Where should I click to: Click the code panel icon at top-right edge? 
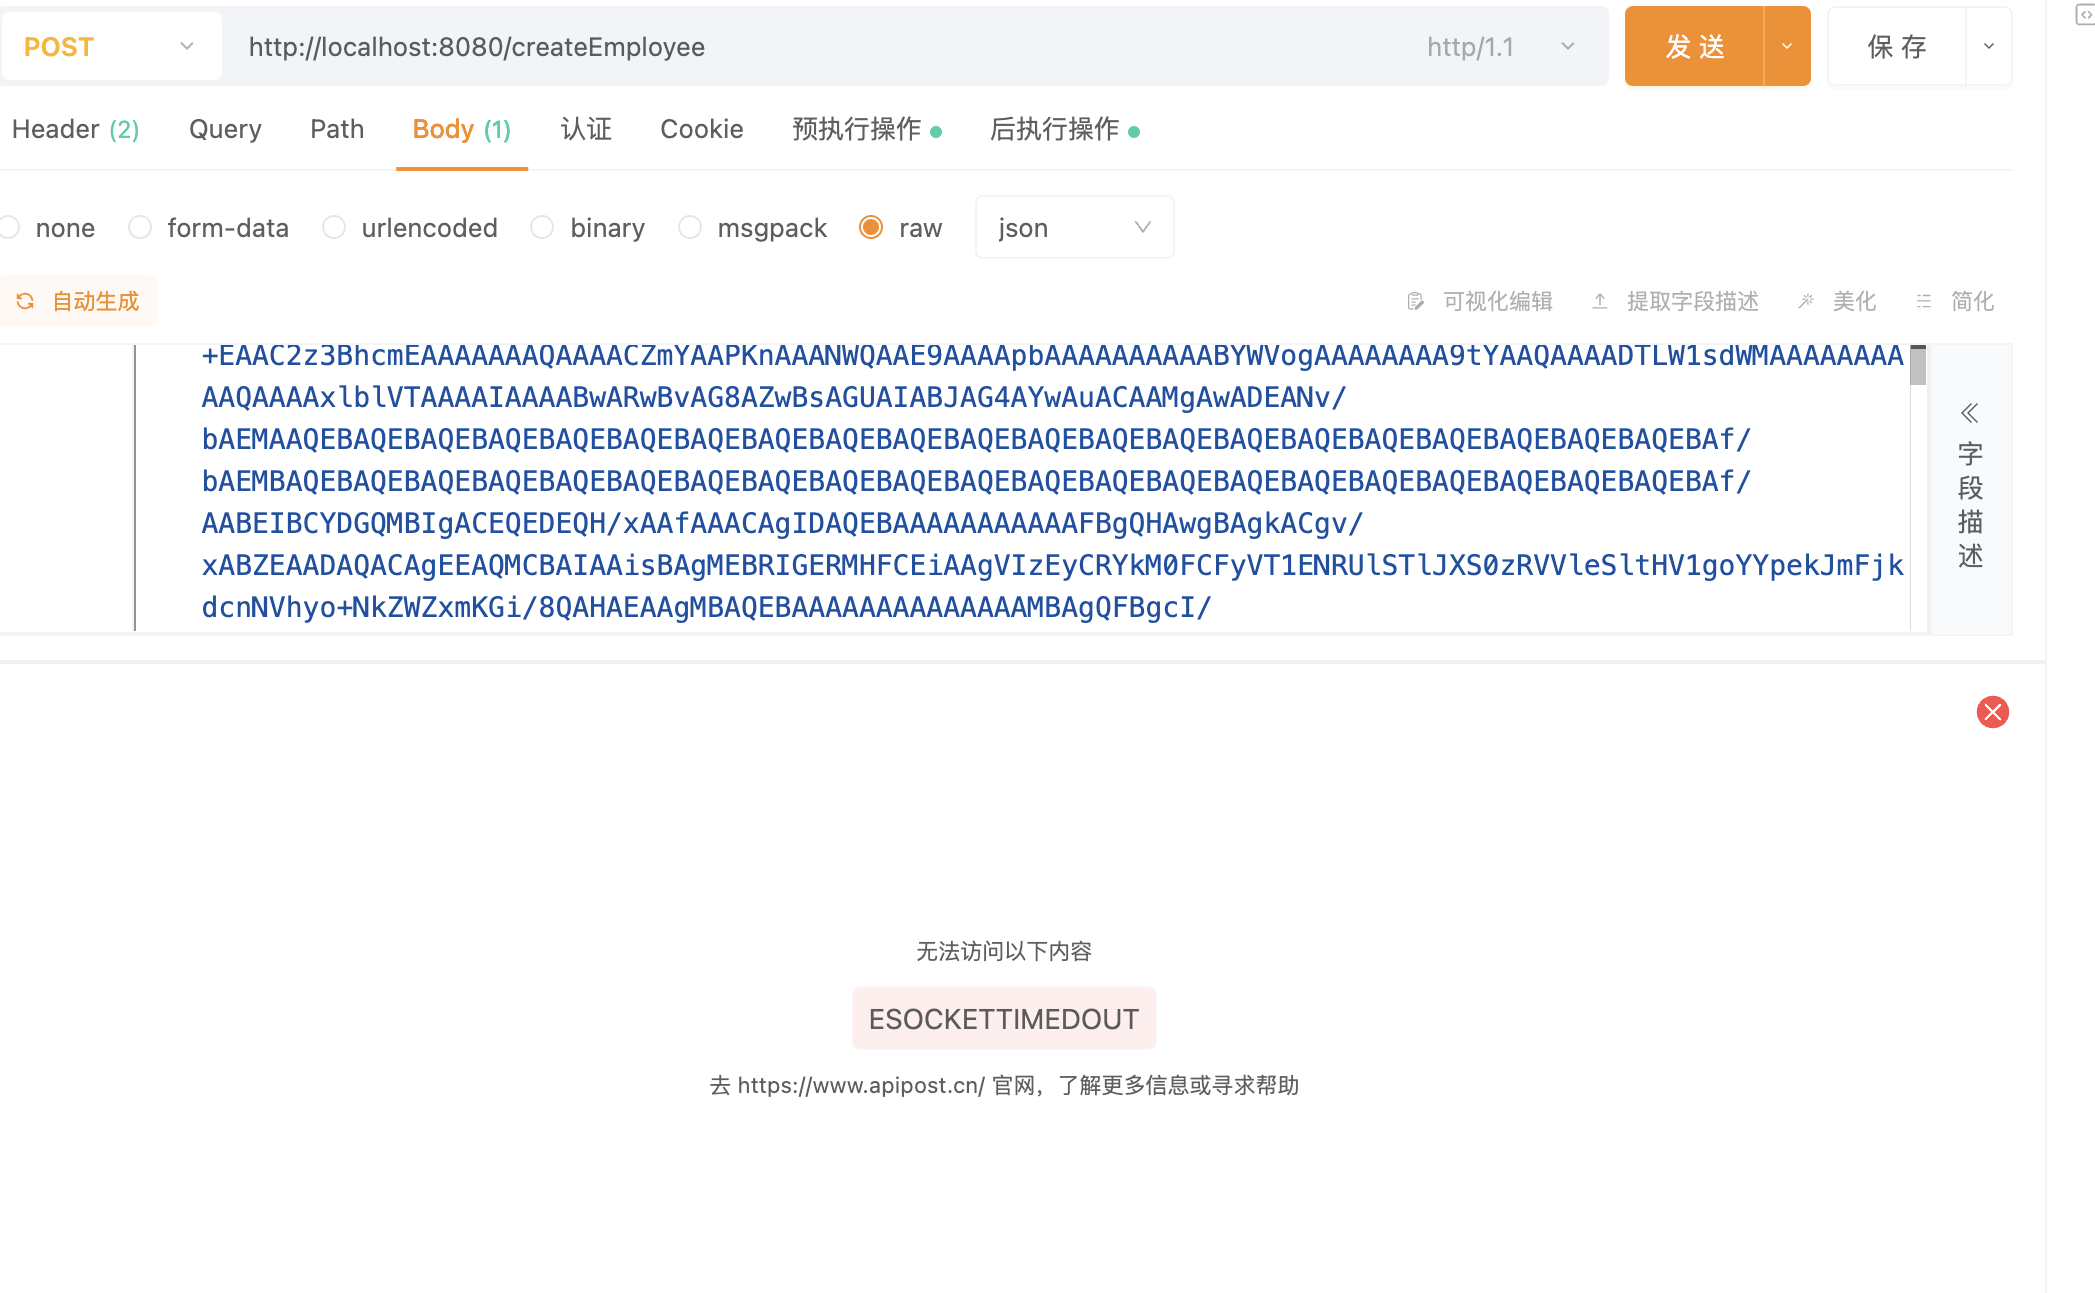click(2085, 14)
